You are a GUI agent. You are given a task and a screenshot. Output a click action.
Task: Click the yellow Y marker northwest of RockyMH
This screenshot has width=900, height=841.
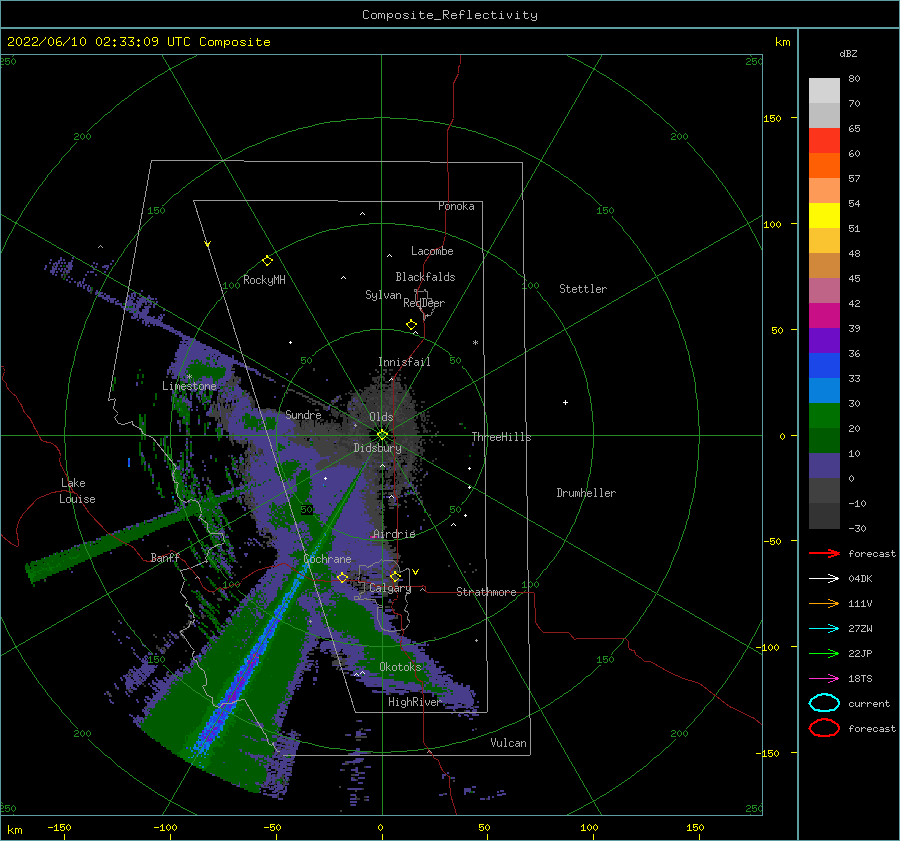pos(208,244)
